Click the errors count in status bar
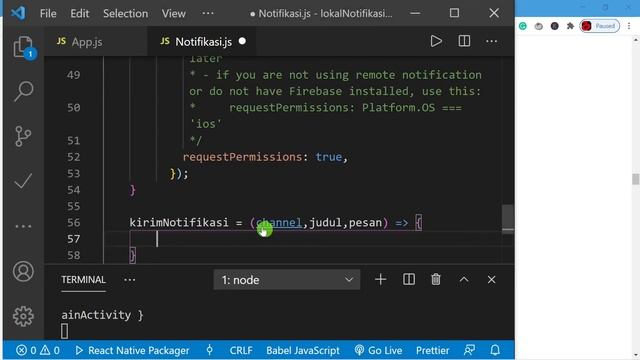This screenshot has height=360, width=640. 26,350
